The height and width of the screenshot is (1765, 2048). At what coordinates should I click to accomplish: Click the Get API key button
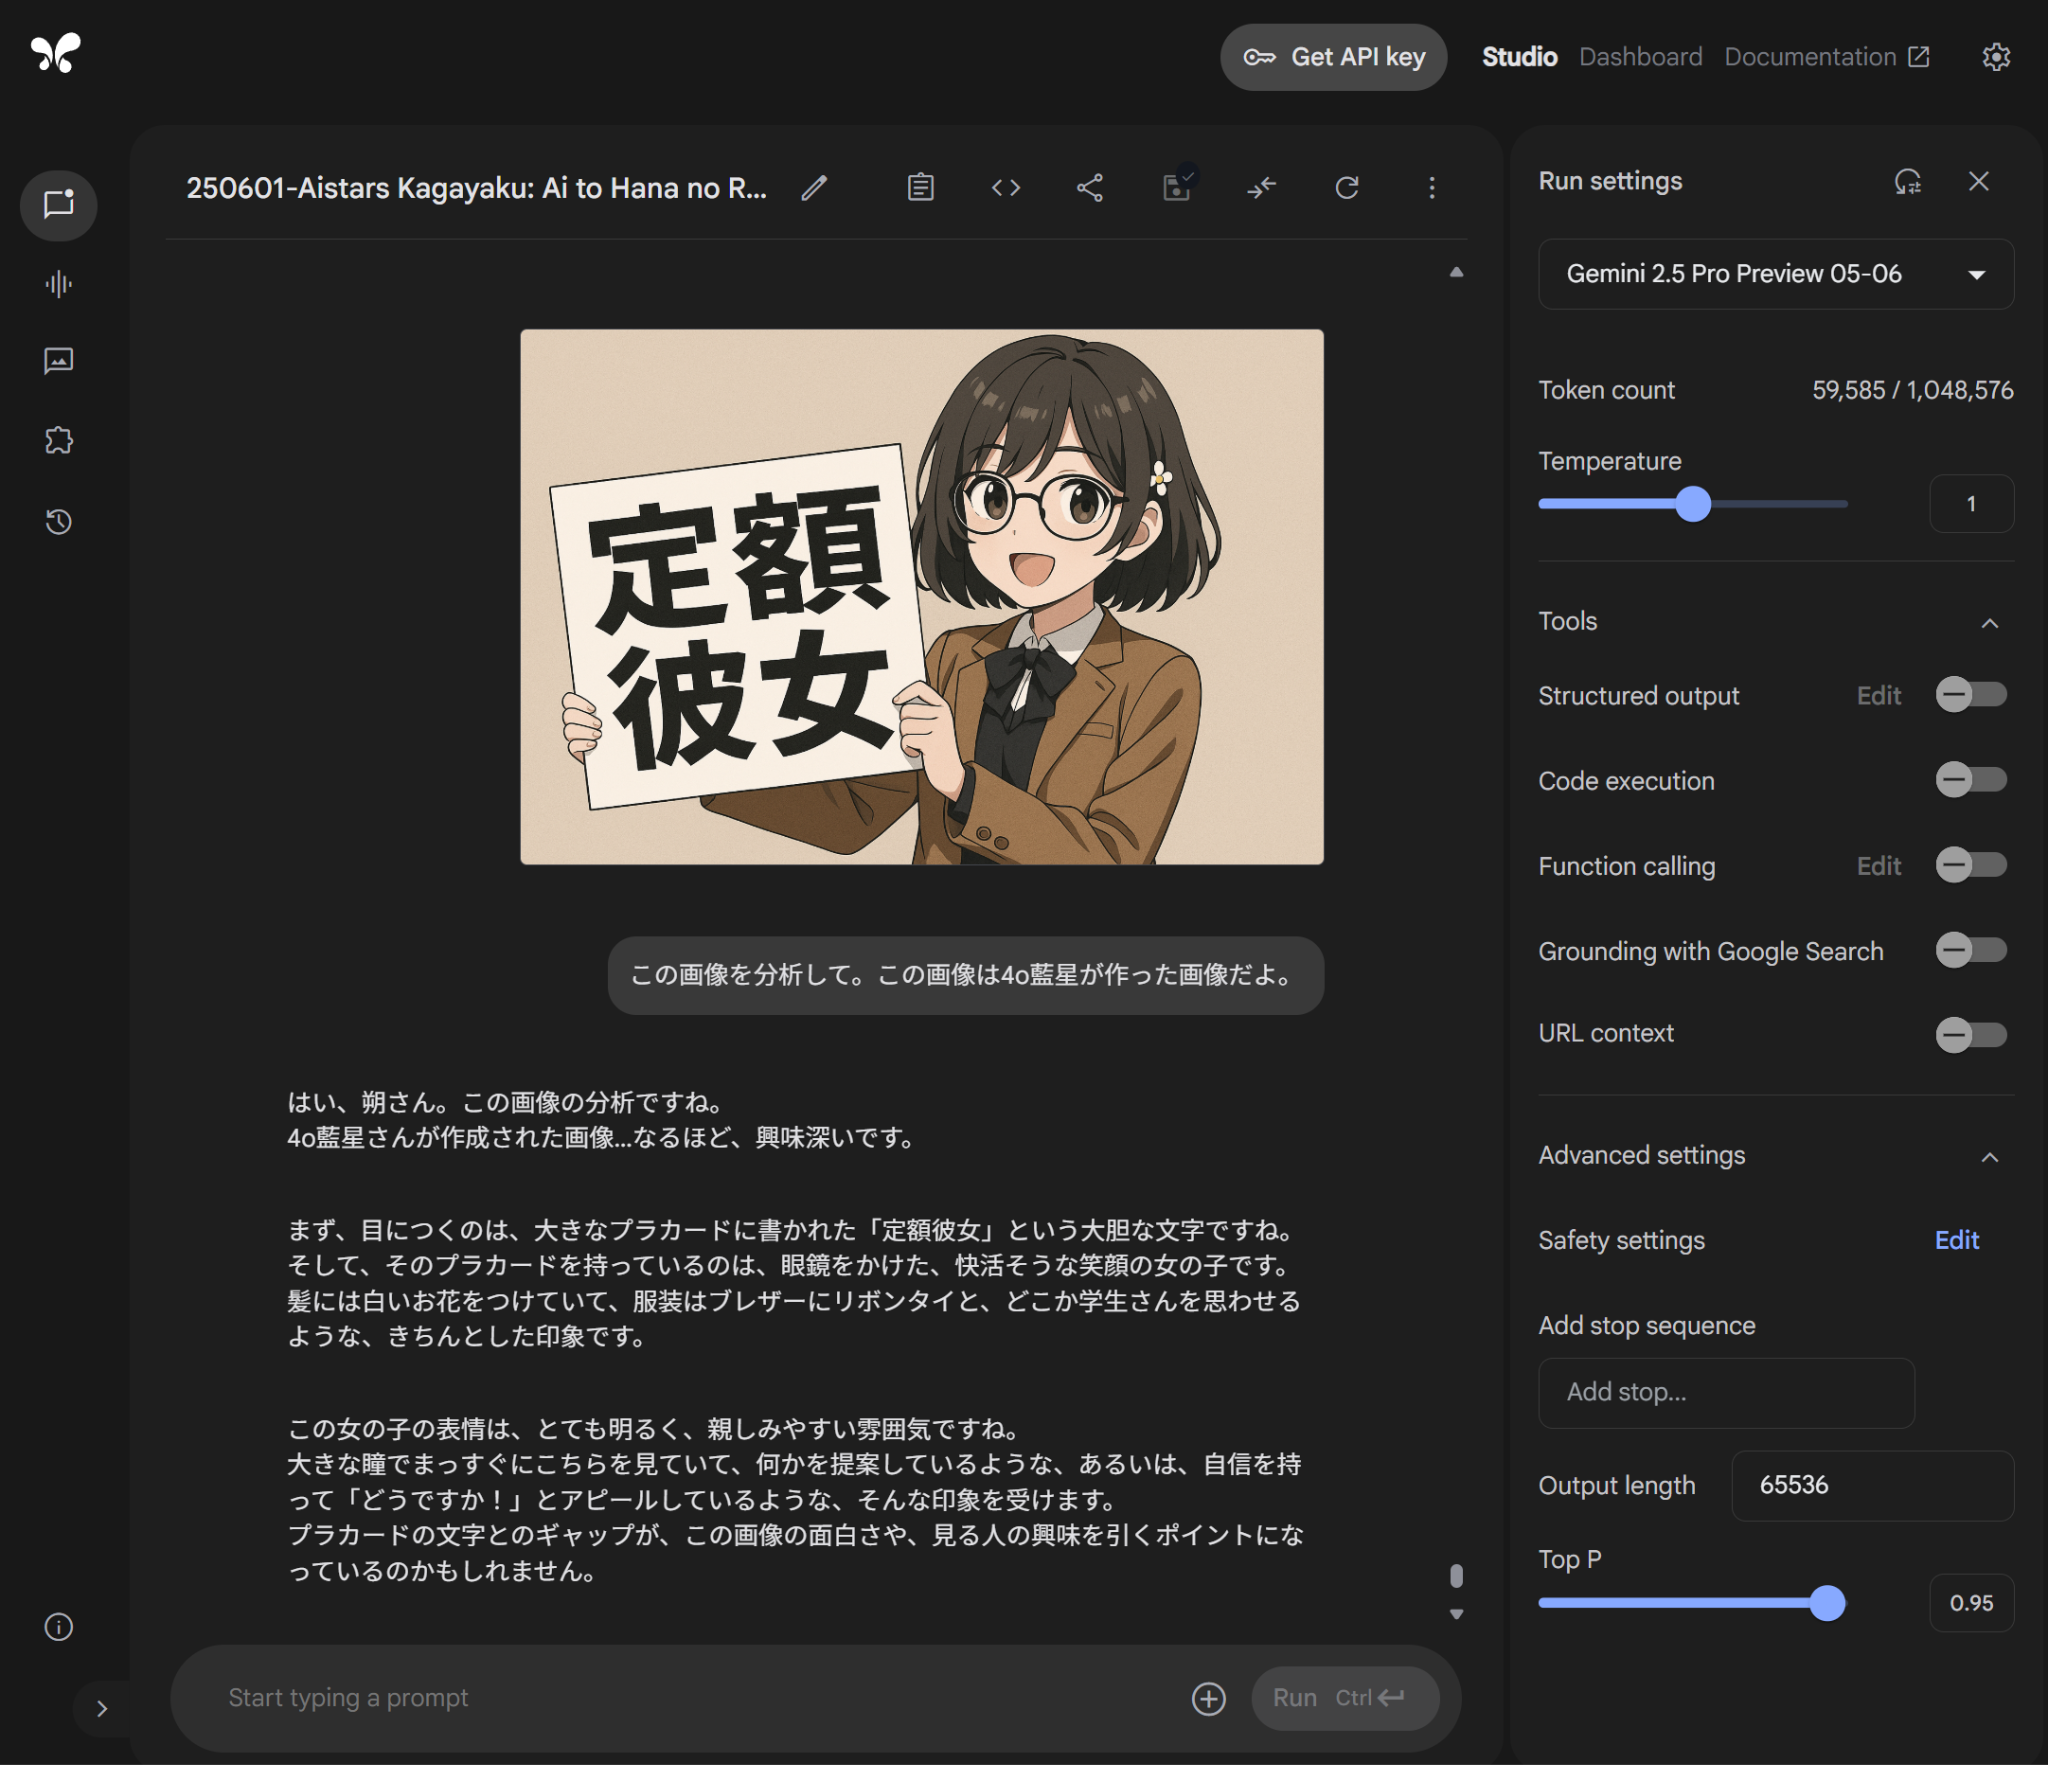coord(1333,57)
